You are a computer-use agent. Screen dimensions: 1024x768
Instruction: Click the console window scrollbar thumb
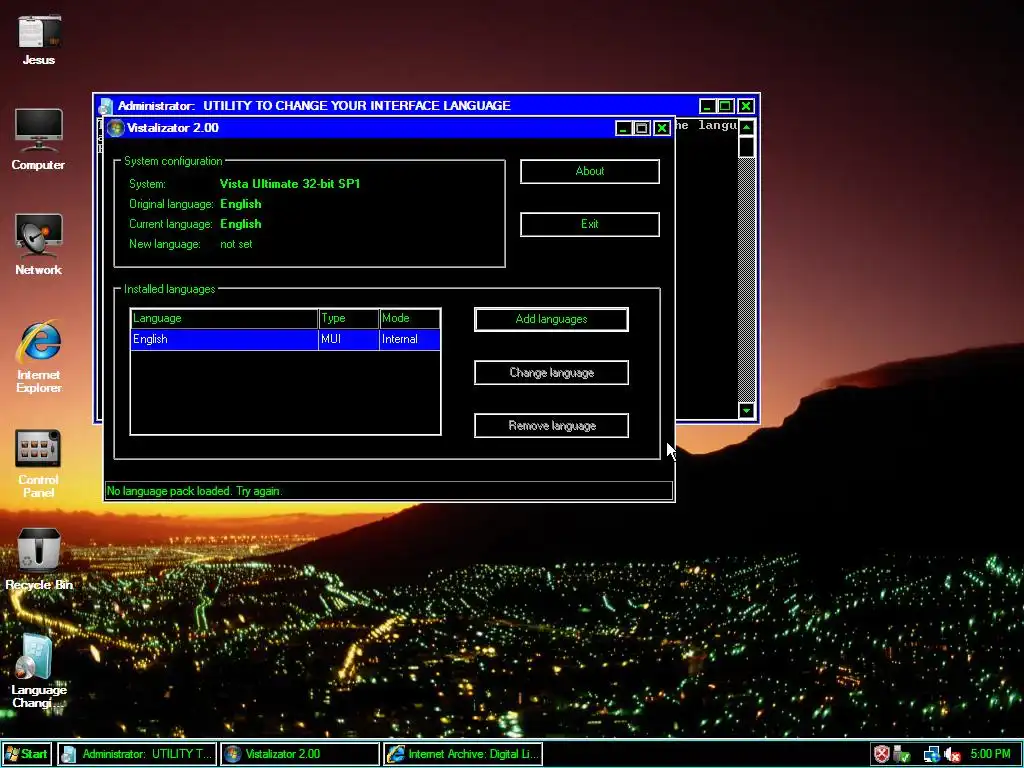[746, 147]
